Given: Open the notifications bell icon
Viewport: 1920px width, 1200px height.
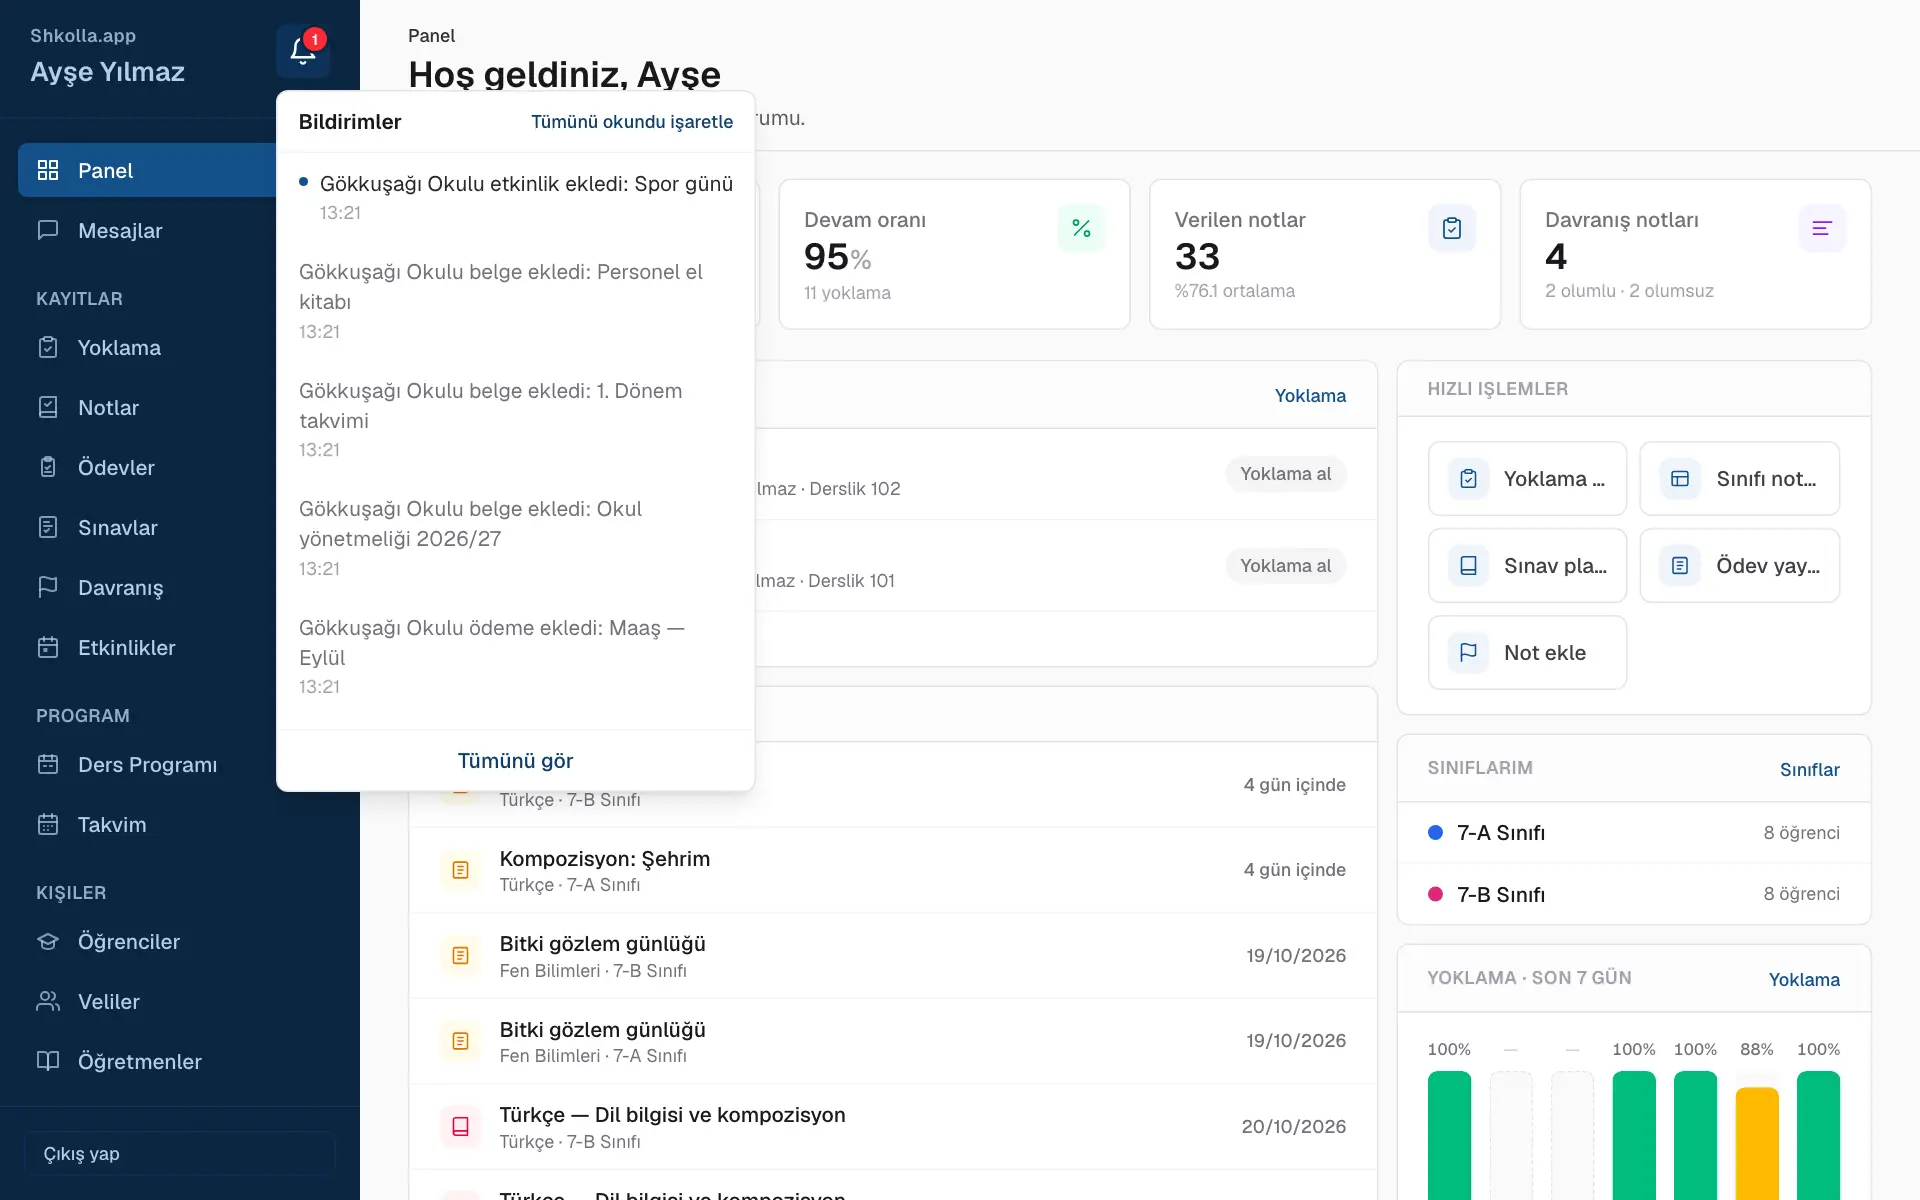Looking at the screenshot, I should (303, 51).
